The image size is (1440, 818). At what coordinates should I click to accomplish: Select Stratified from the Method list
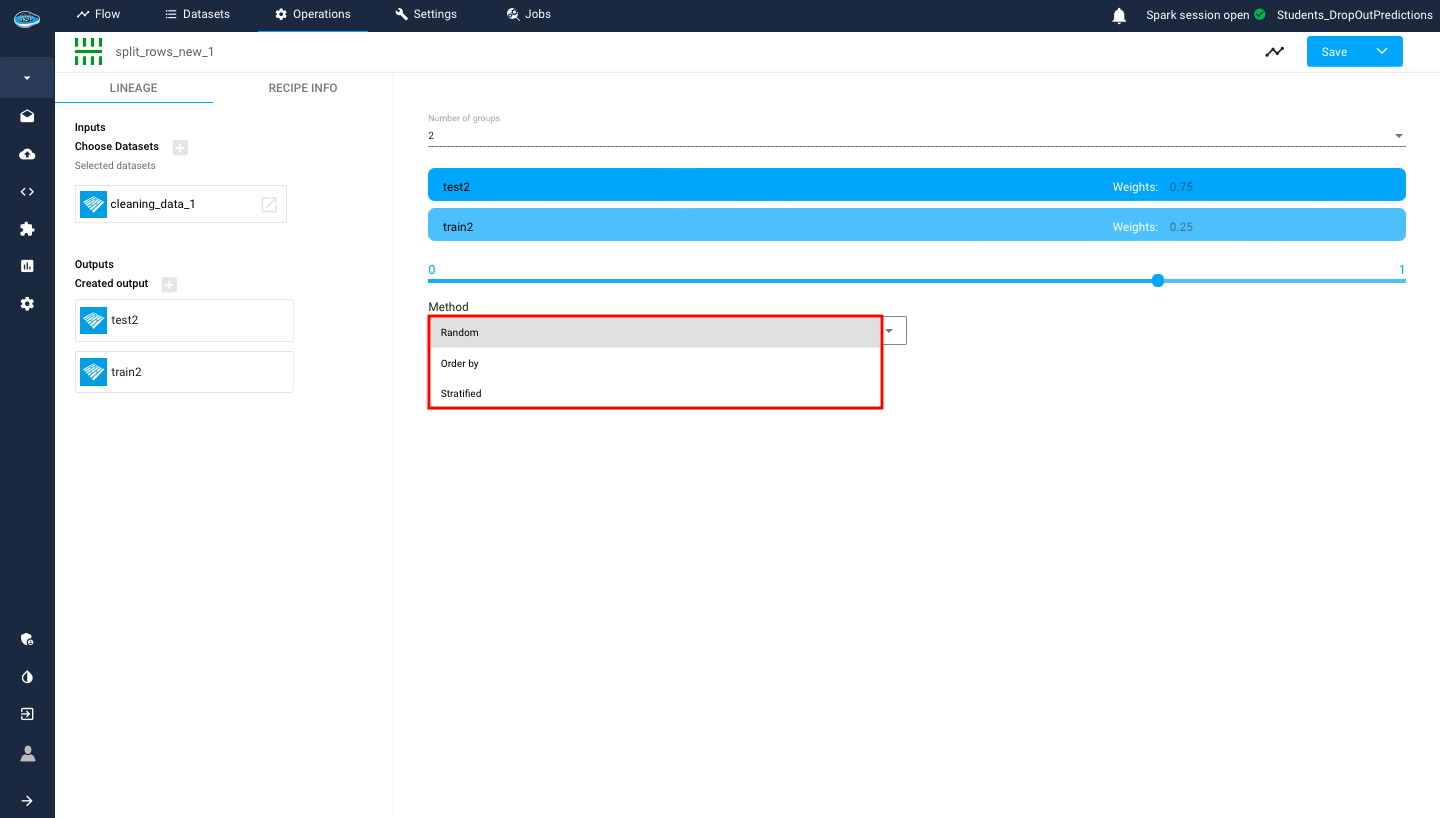tap(461, 393)
